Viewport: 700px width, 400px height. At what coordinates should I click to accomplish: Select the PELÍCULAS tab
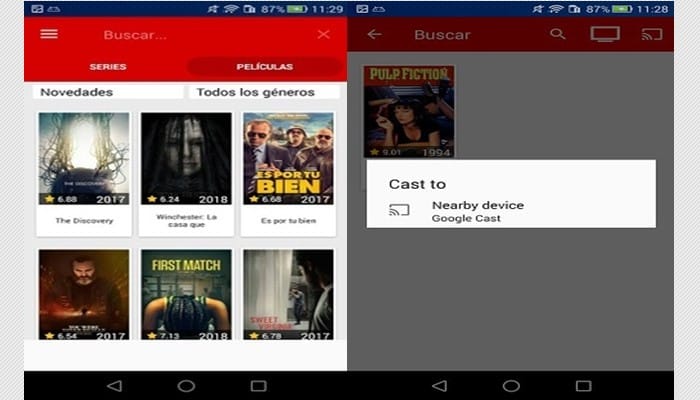click(265, 67)
